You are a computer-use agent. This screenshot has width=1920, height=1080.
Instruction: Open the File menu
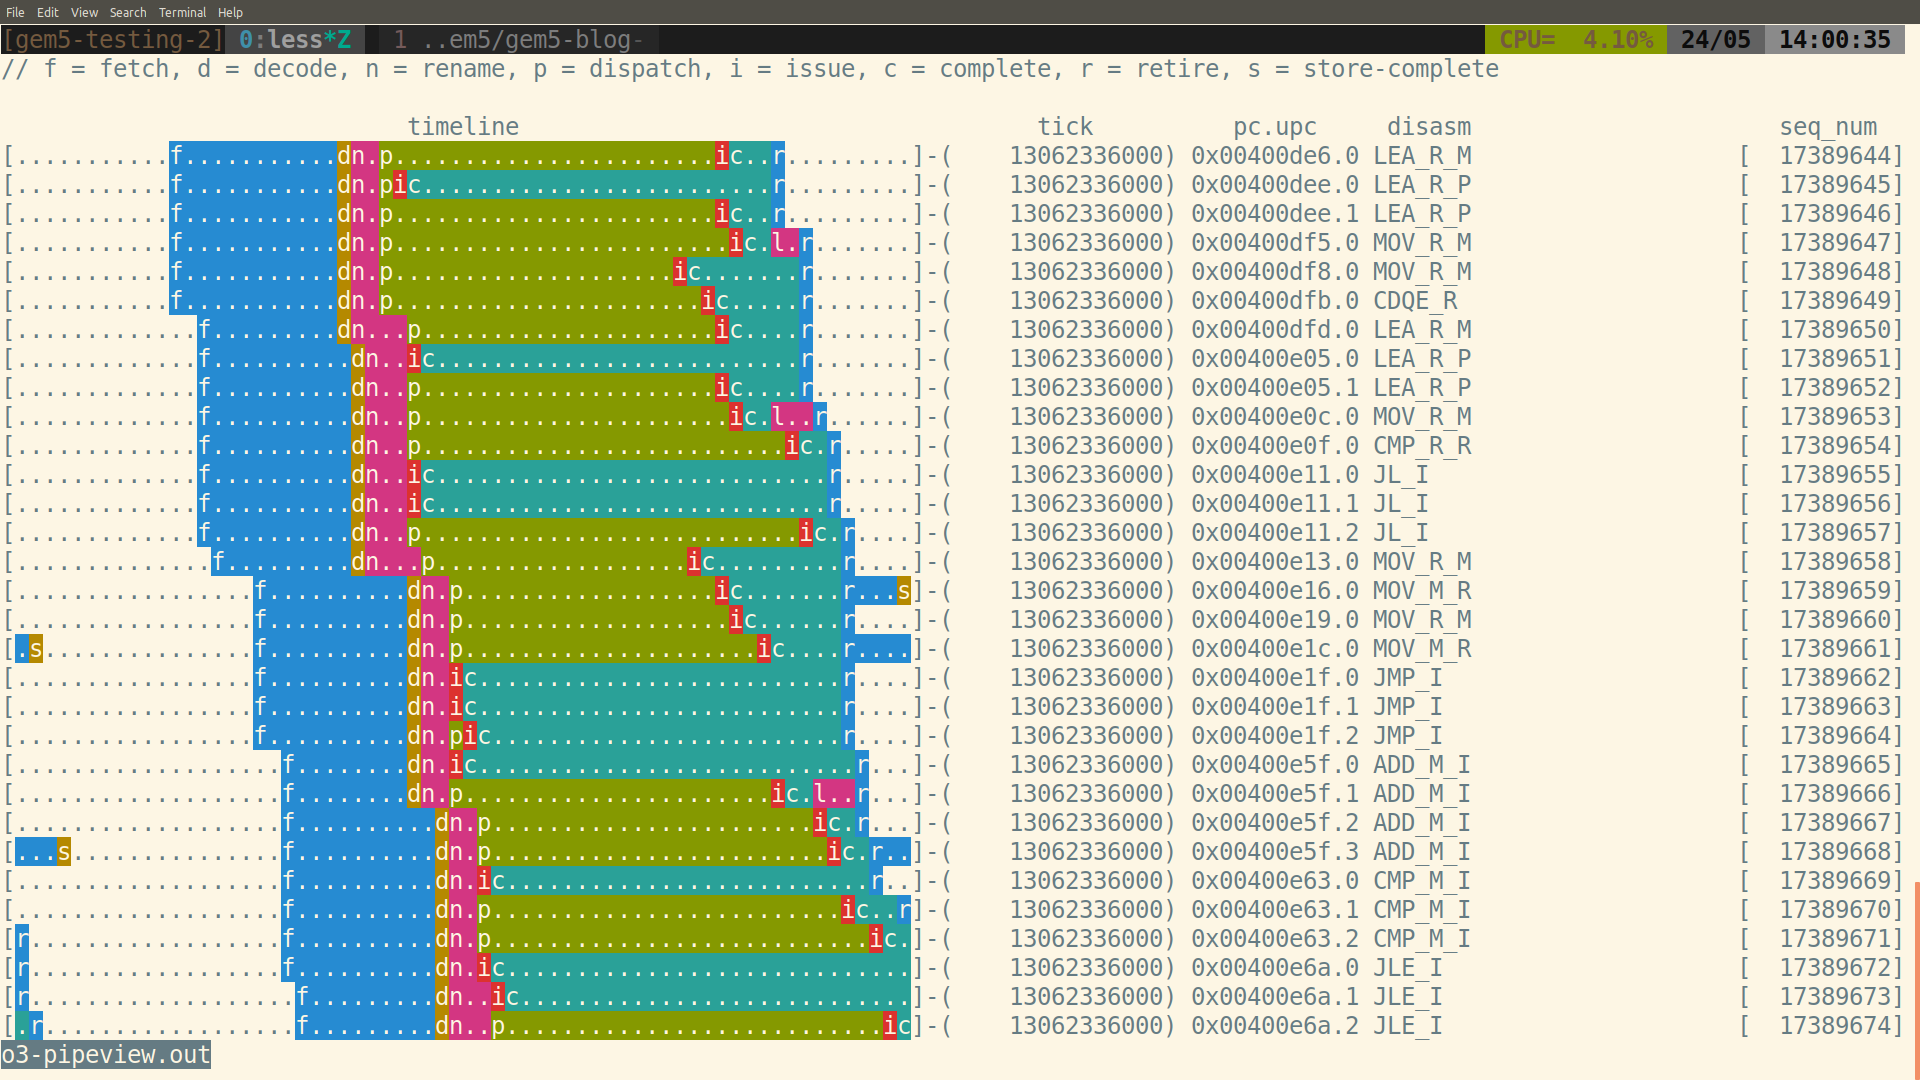point(15,12)
